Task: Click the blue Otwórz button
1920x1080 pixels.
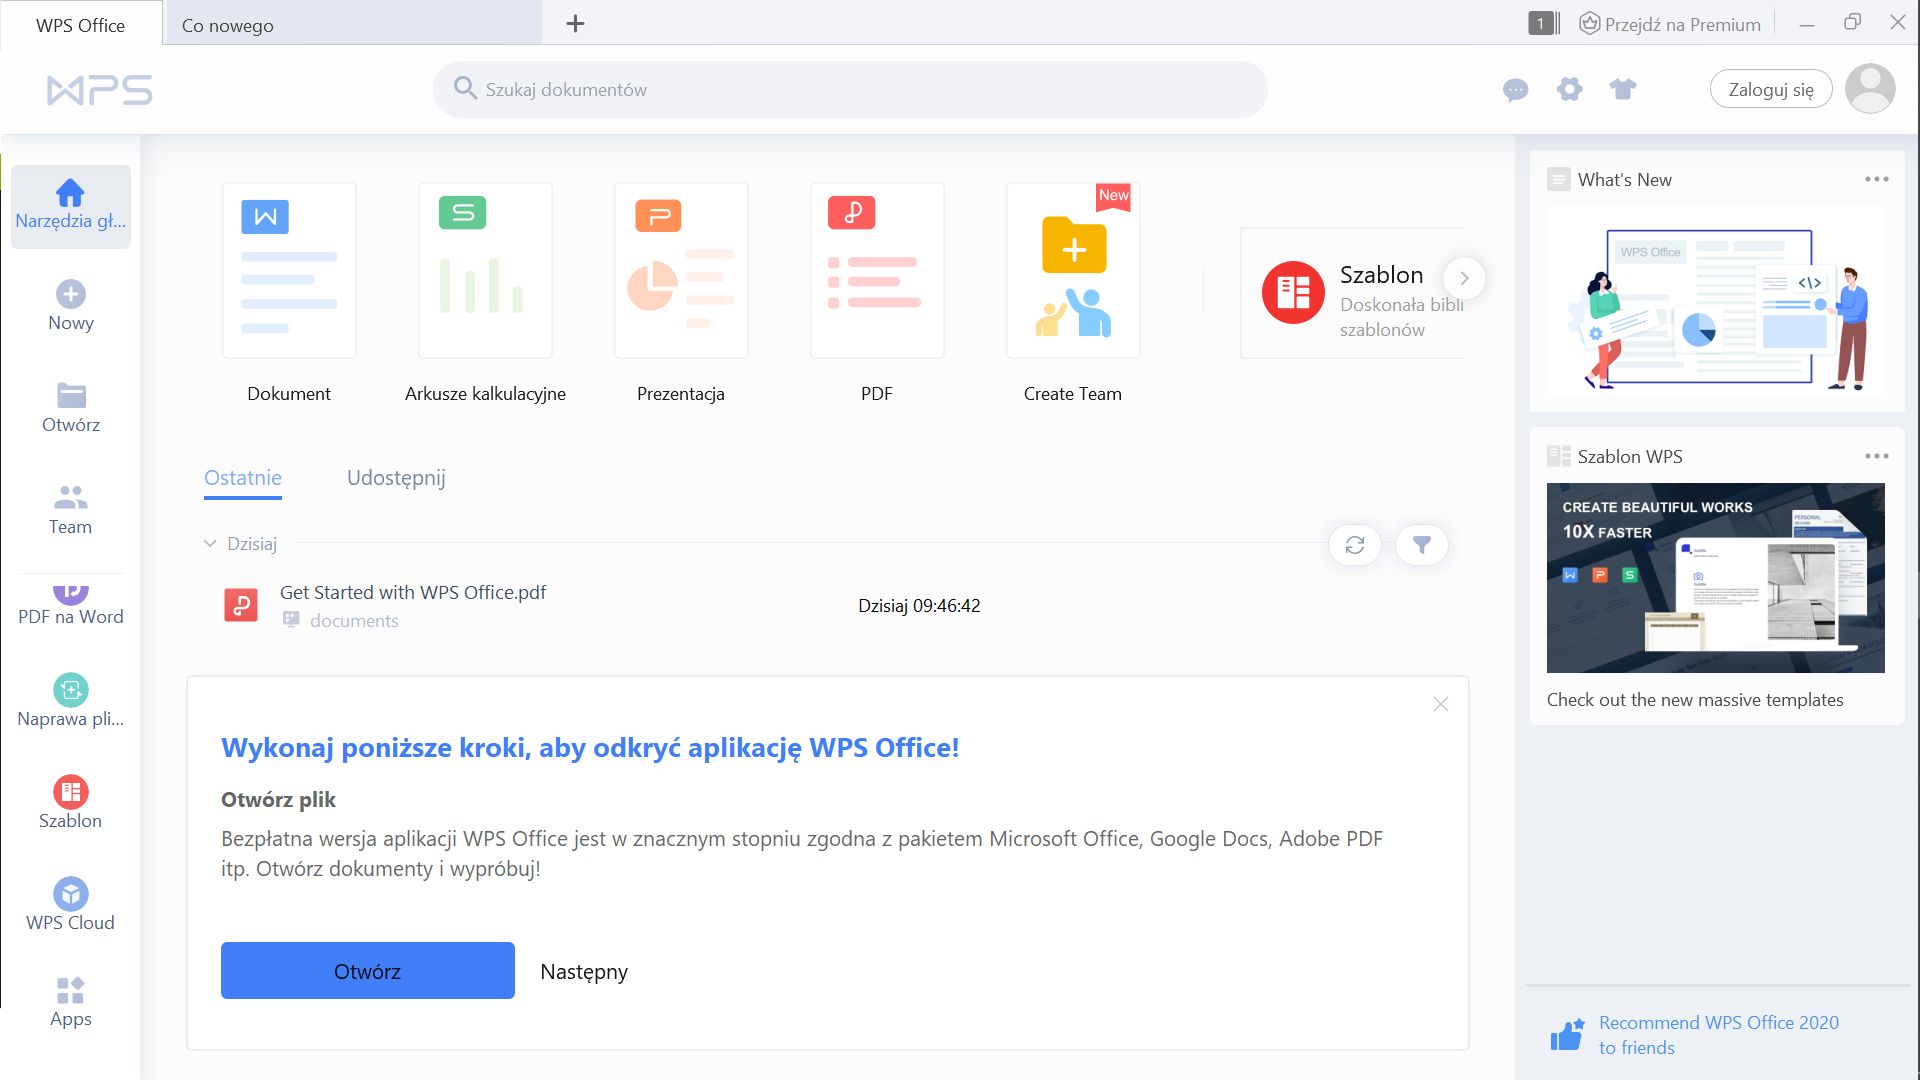Action: 367,970
